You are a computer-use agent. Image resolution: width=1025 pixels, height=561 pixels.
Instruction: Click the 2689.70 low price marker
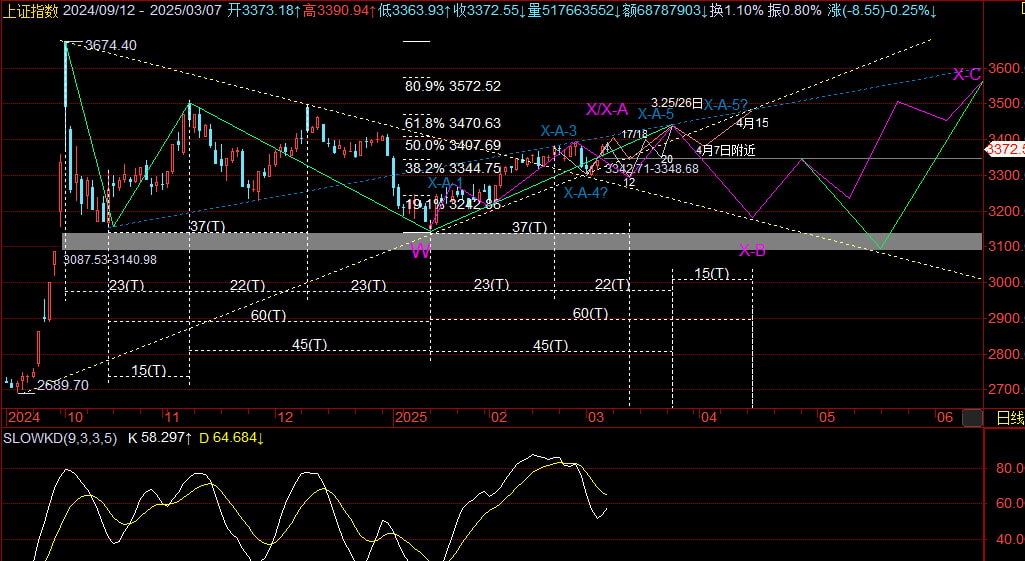(62, 385)
